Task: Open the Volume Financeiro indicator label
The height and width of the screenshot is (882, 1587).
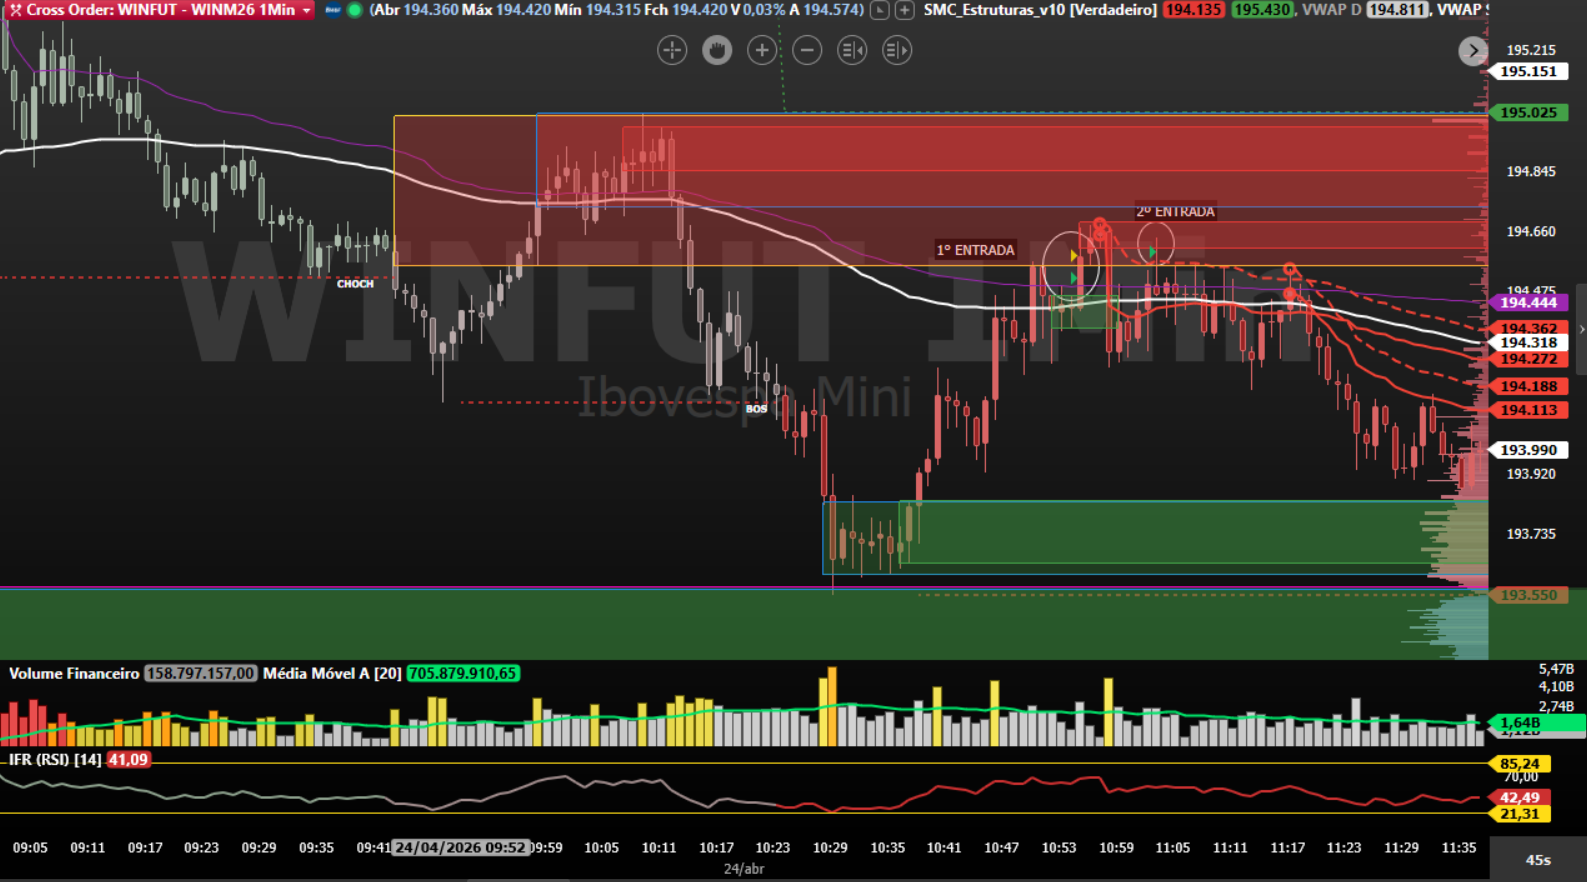Action: click(74, 673)
